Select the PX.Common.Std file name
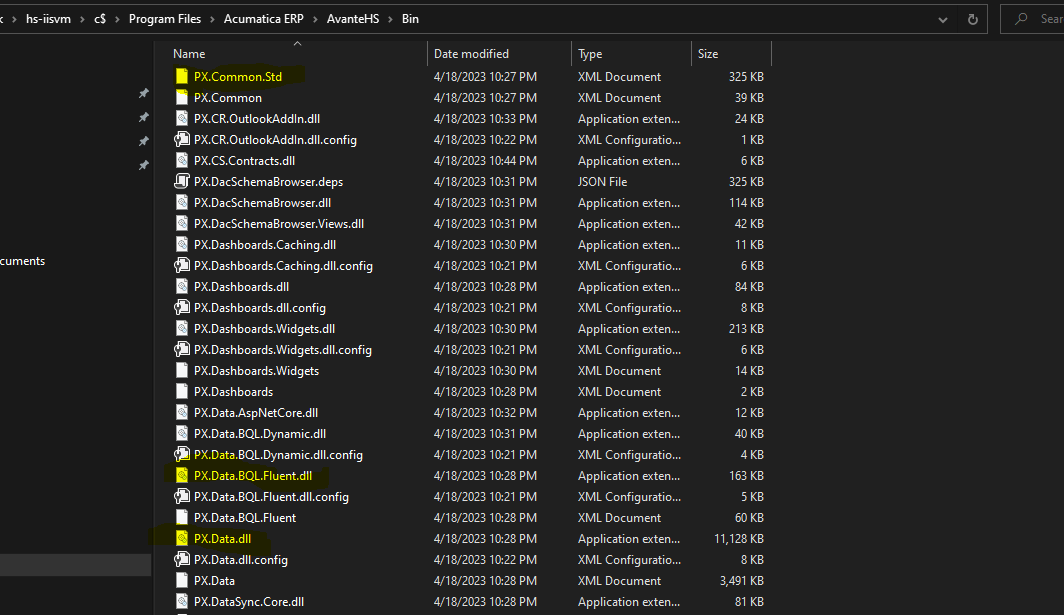The width and height of the screenshot is (1064, 615). tap(238, 77)
